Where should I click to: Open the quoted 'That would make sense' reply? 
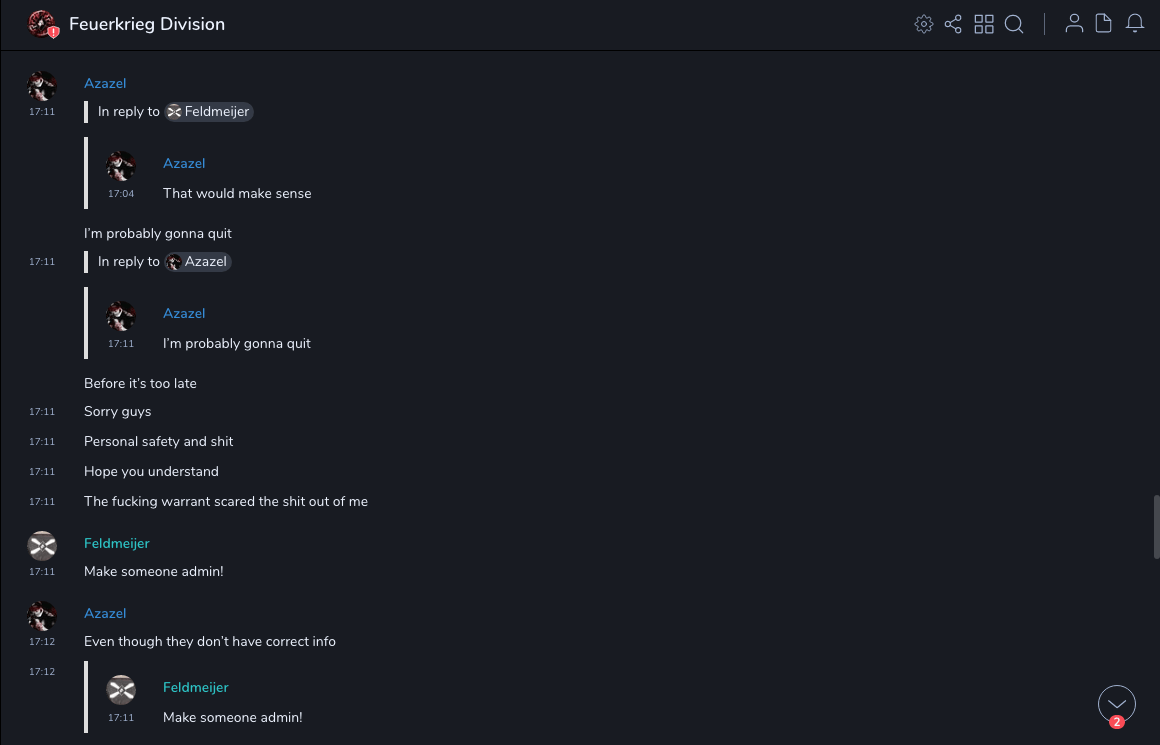click(237, 193)
